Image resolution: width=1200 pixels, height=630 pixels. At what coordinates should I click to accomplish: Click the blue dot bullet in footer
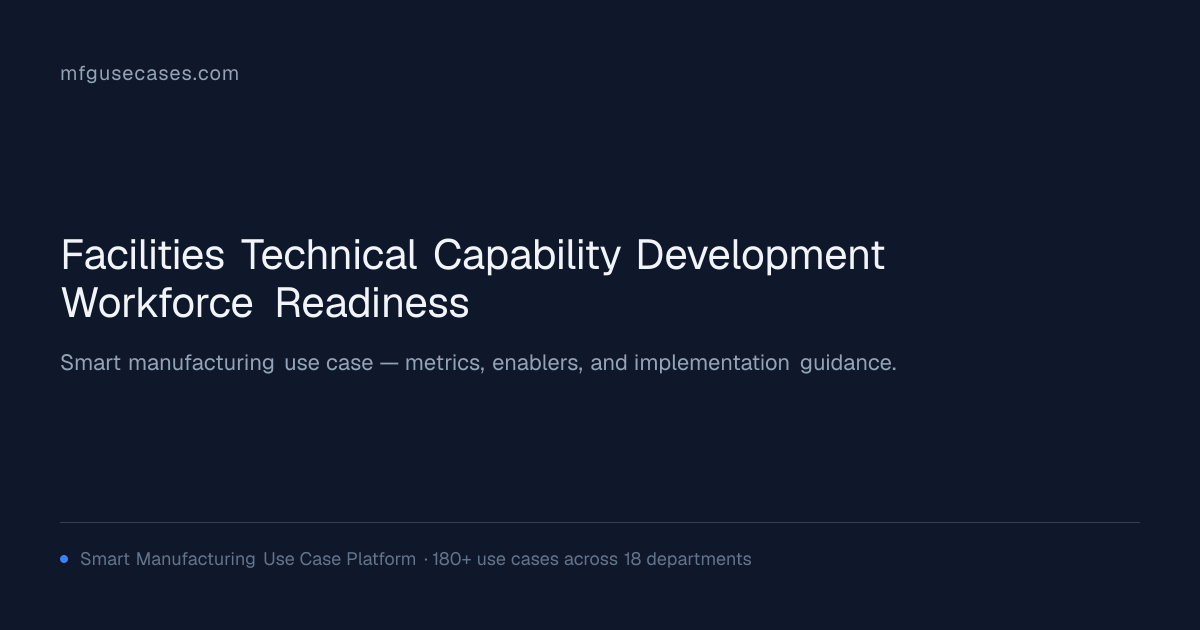(64, 559)
